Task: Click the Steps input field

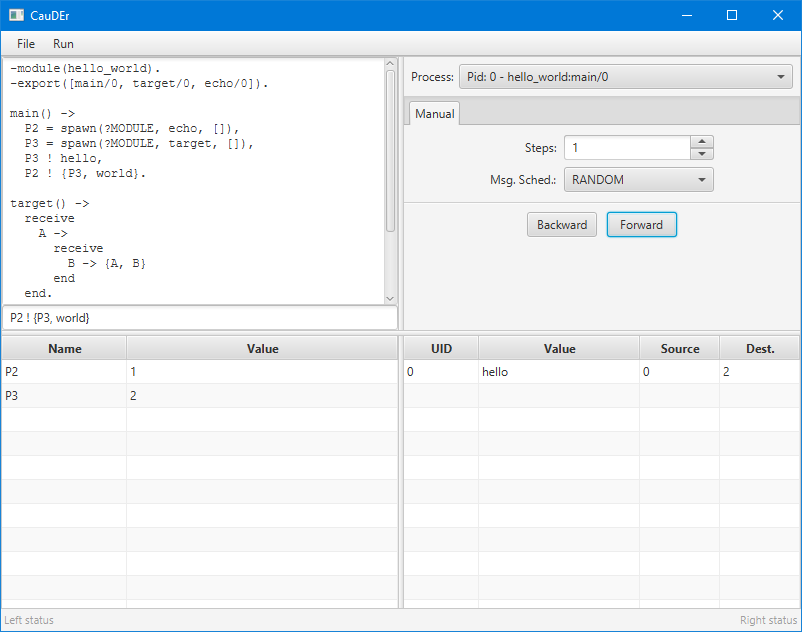Action: pyautogui.click(x=628, y=148)
